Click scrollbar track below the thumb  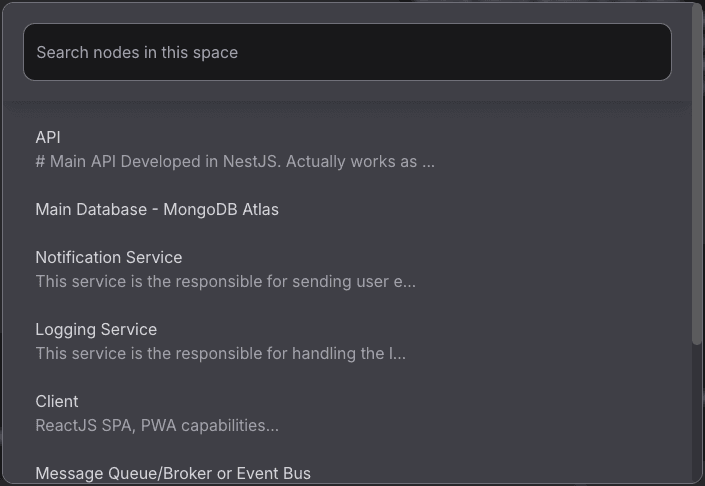tap(697, 414)
